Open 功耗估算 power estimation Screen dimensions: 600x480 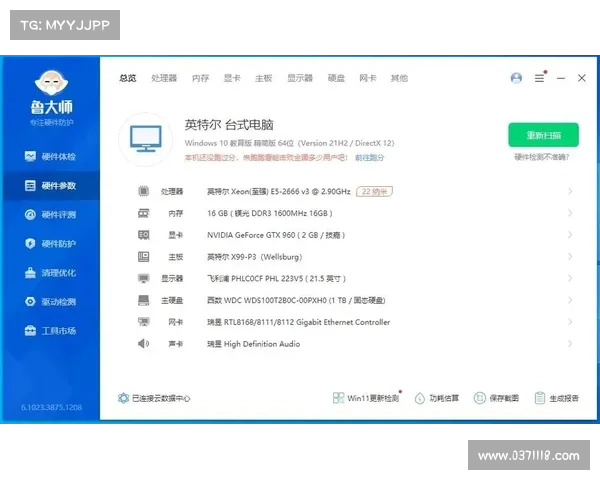[x=437, y=398]
